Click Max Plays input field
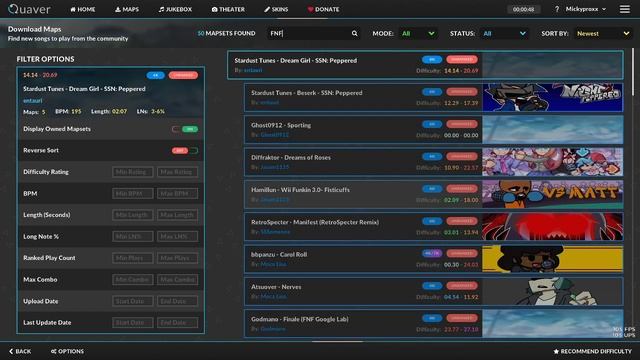 pyautogui.click(x=178, y=258)
